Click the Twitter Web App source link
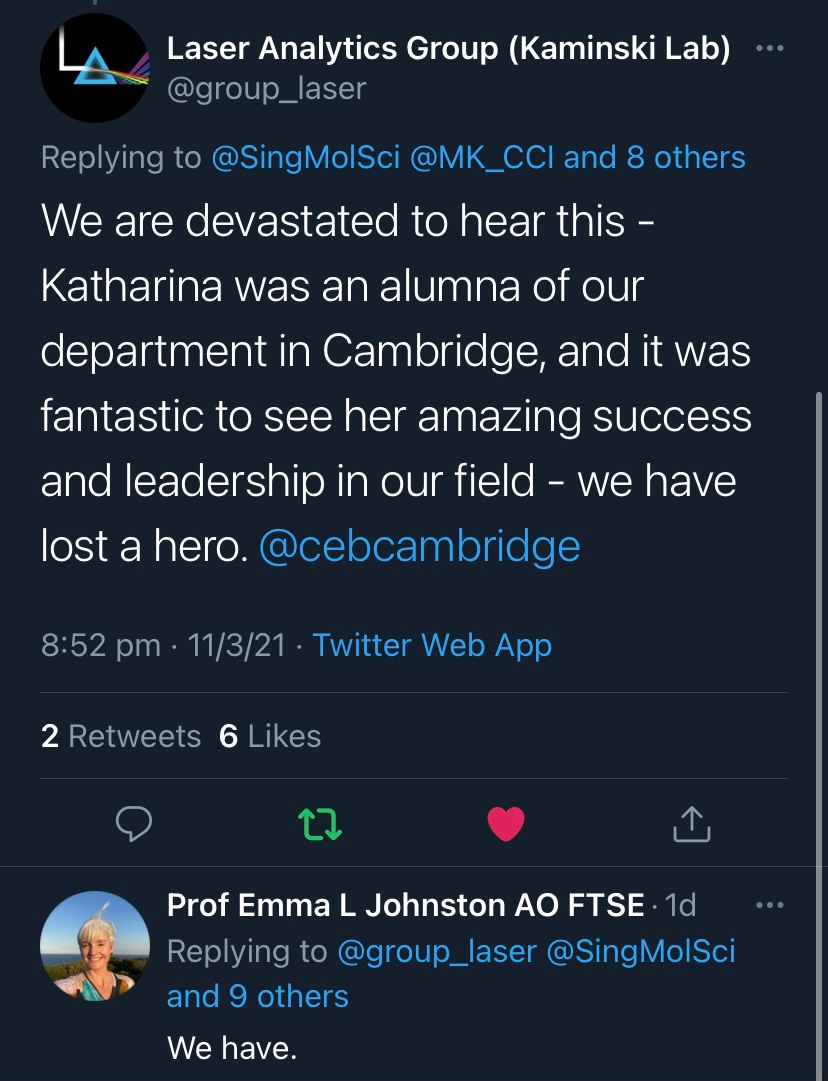 (x=432, y=645)
